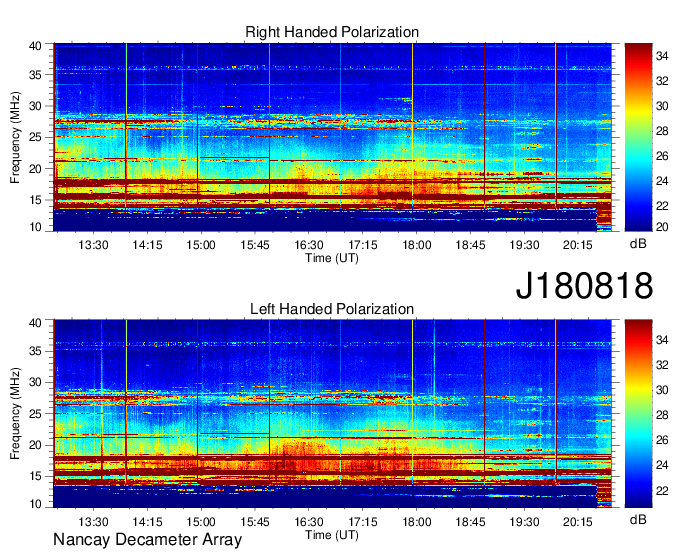Click the 28 dB label on bottom color bar
Screen dimensions: 680x552
tap(662, 415)
